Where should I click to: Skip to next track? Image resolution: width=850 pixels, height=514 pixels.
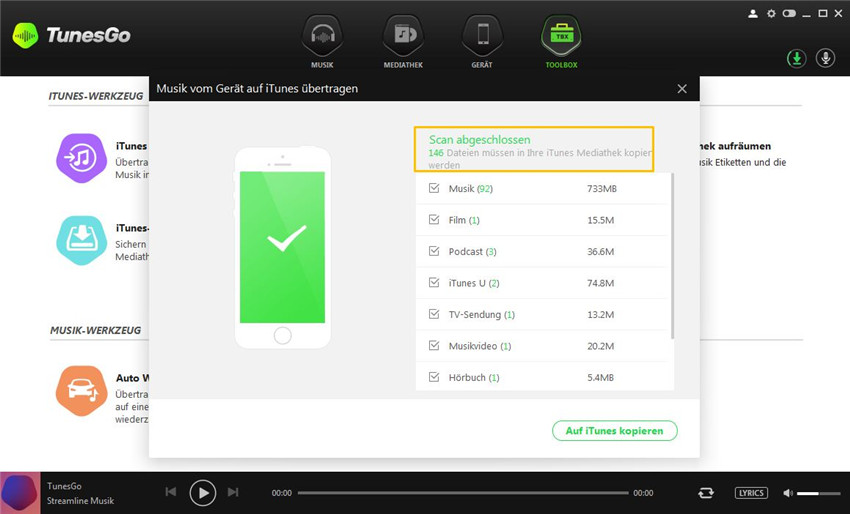coord(233,492)
